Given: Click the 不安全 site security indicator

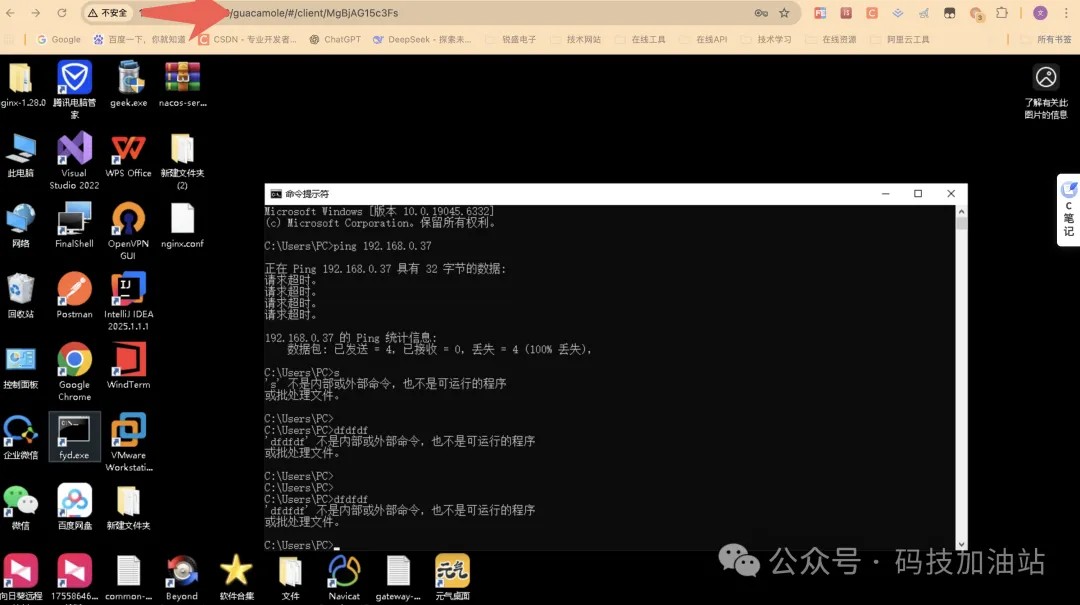Looking at the screenshot, I should tap(107, 13).
